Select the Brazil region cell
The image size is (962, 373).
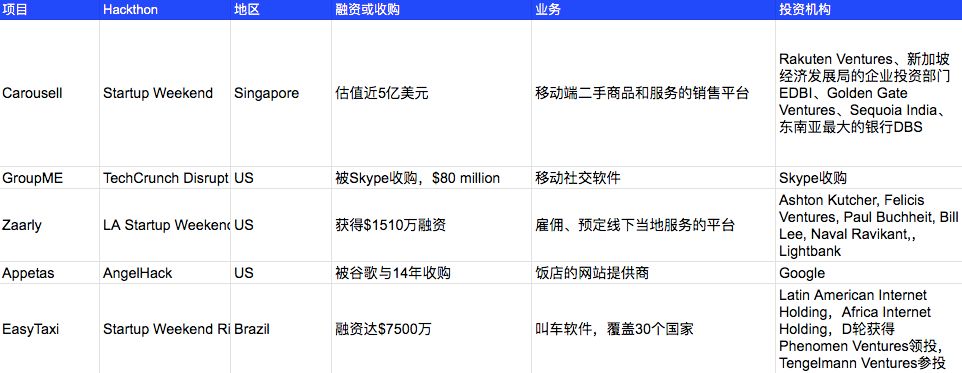point(281,329)
